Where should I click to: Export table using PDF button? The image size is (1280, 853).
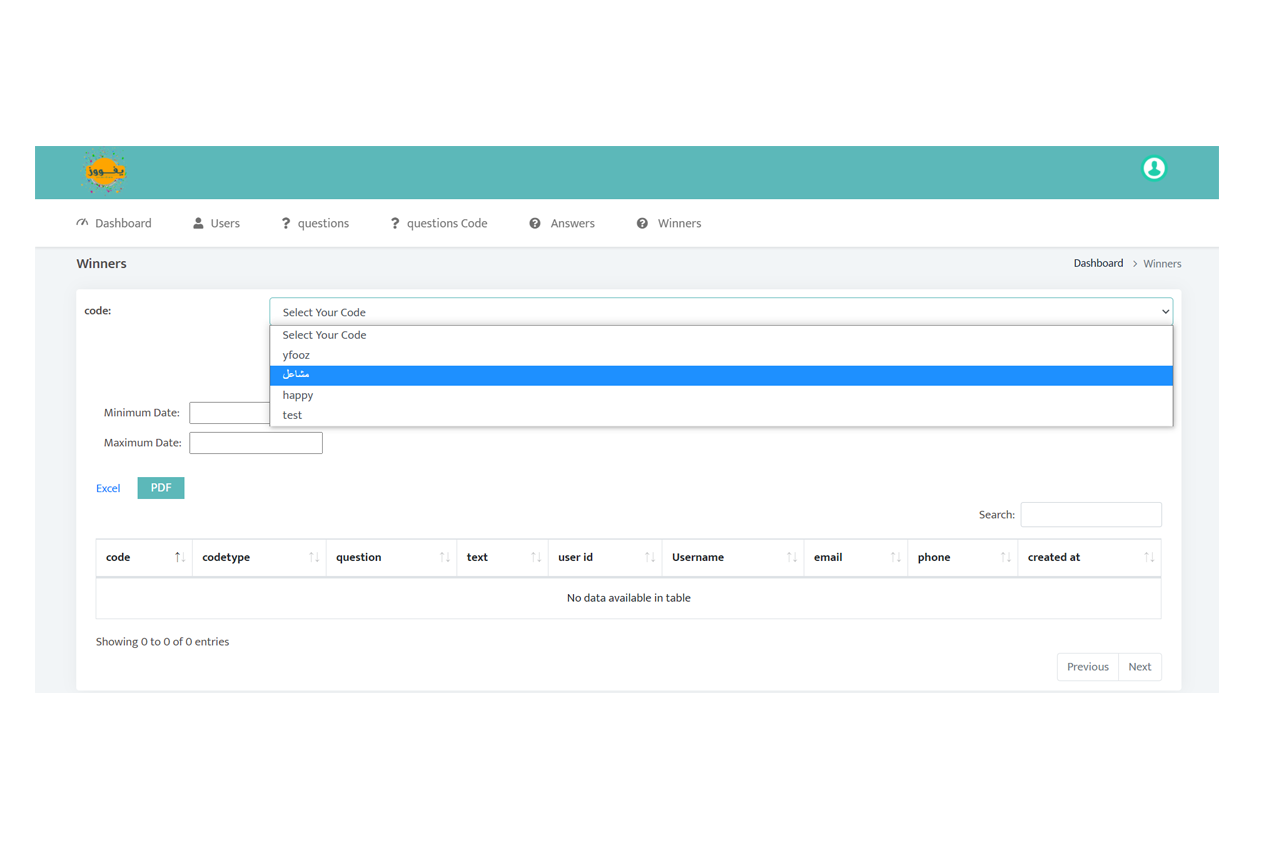(x=161, y=488)
